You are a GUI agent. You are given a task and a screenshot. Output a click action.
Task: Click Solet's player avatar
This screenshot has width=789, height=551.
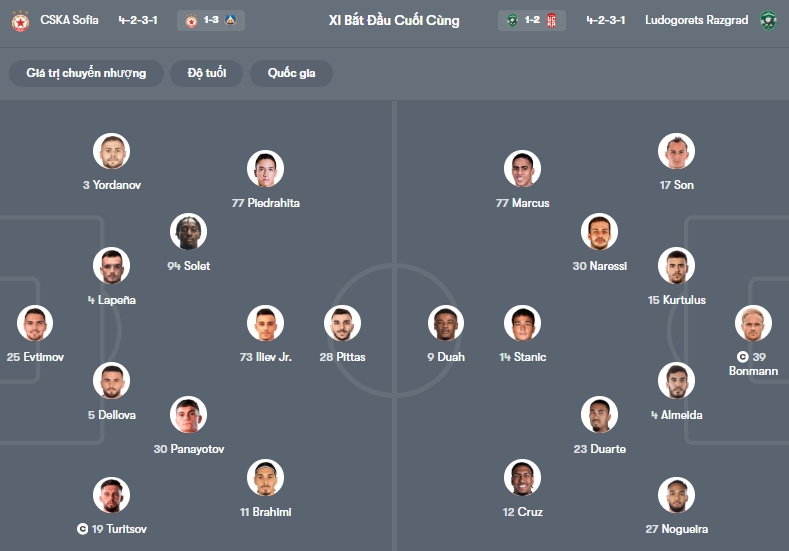point(188,232)
